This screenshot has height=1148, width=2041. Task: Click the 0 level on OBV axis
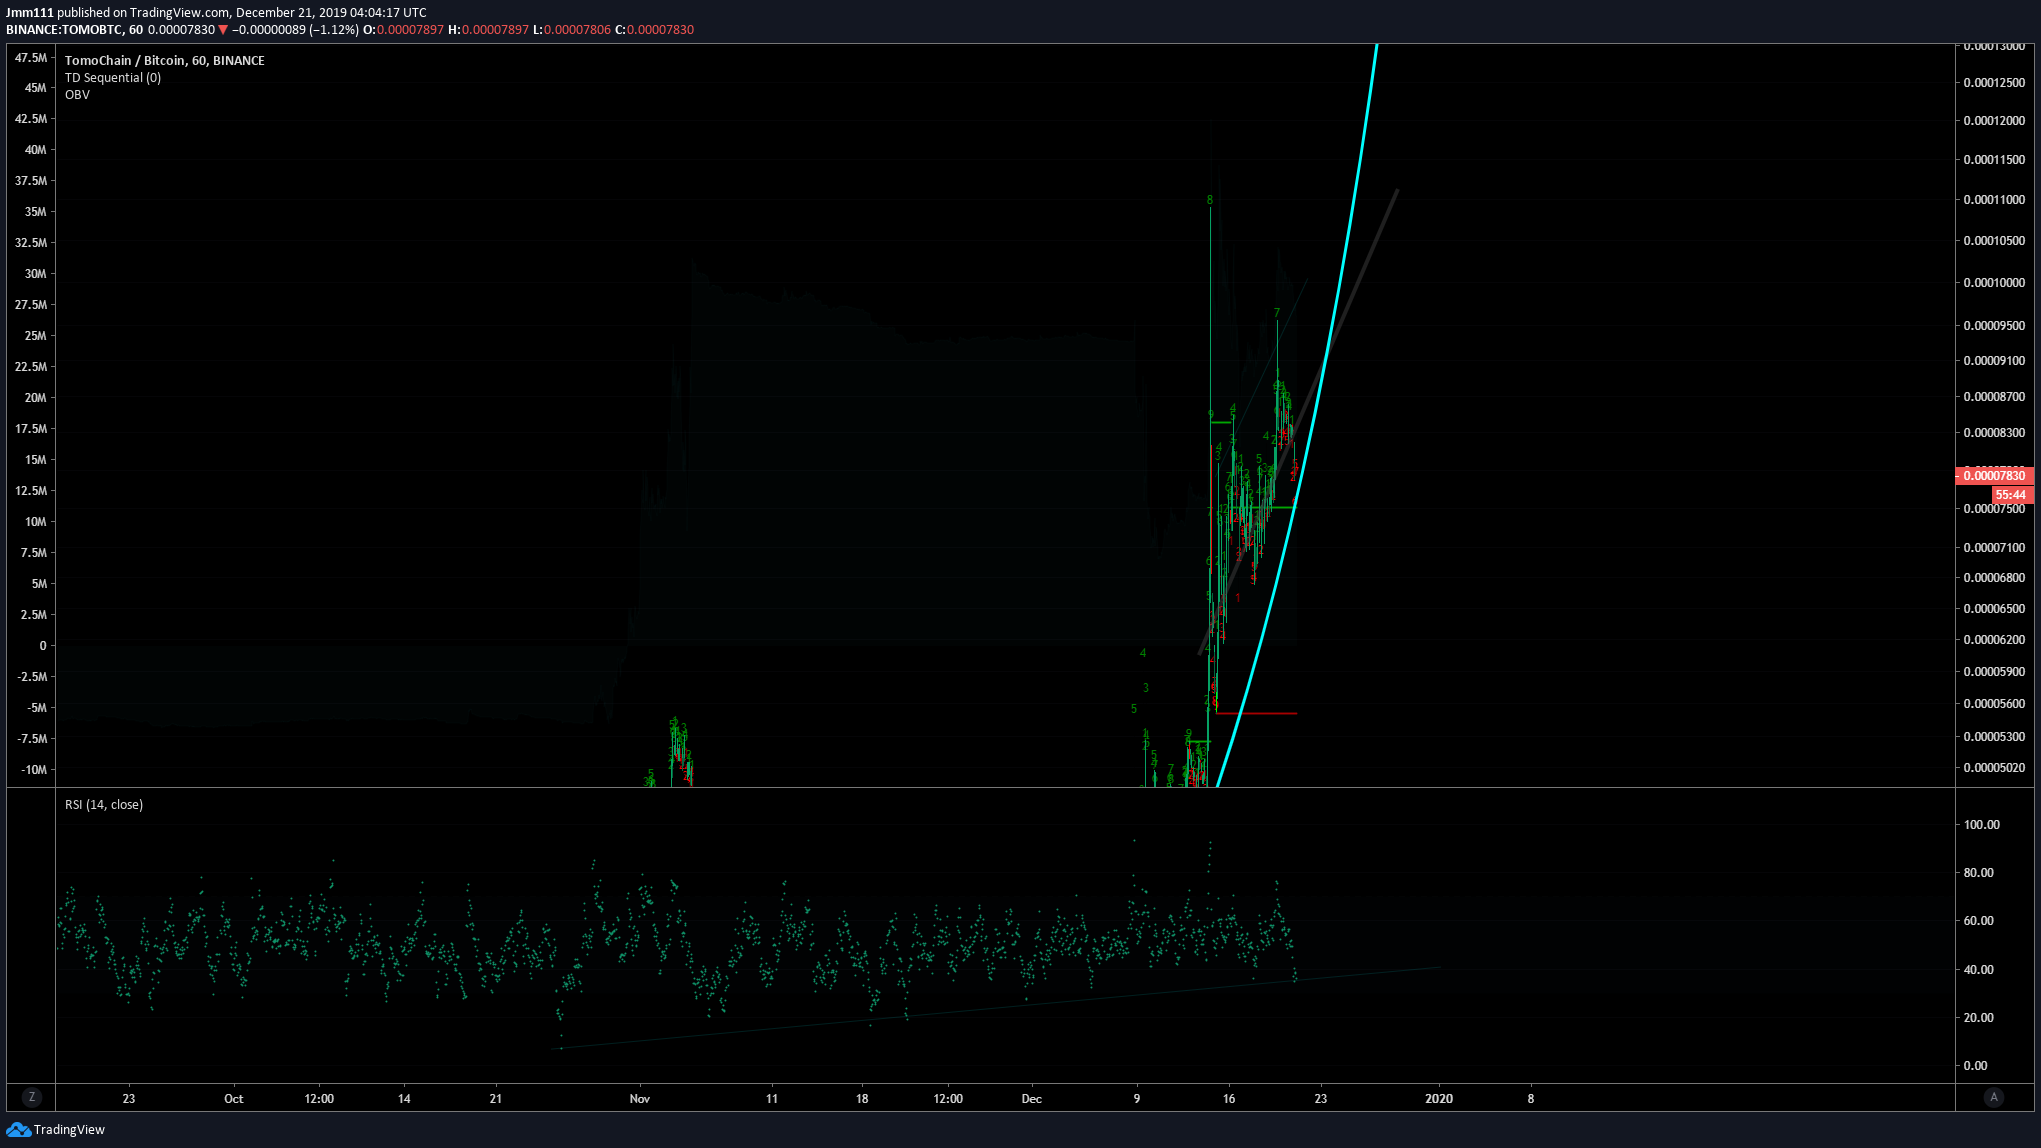43,646
